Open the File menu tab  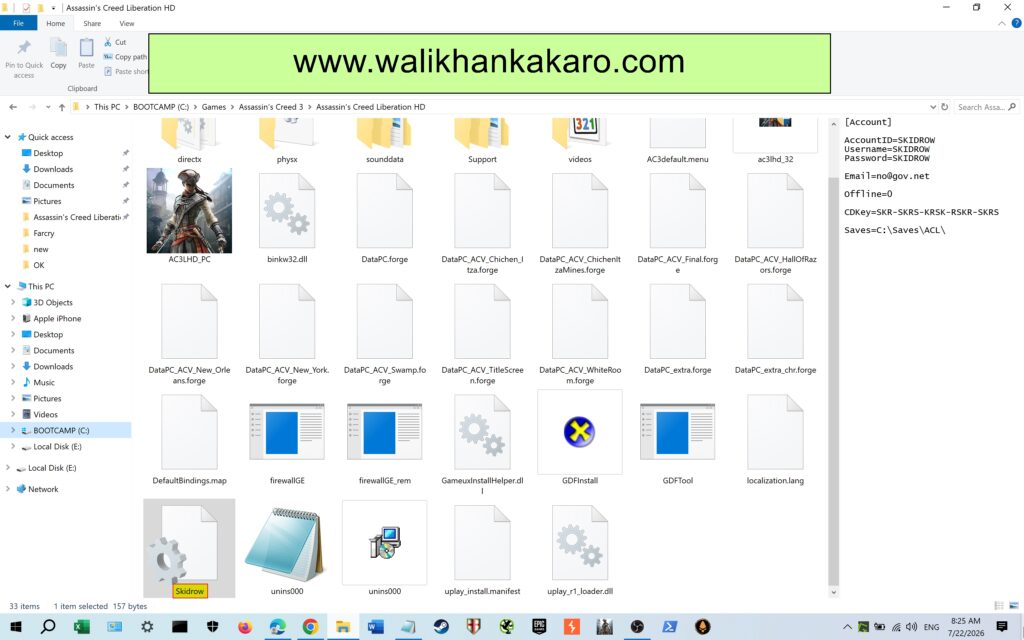click(x=18, y=24)
